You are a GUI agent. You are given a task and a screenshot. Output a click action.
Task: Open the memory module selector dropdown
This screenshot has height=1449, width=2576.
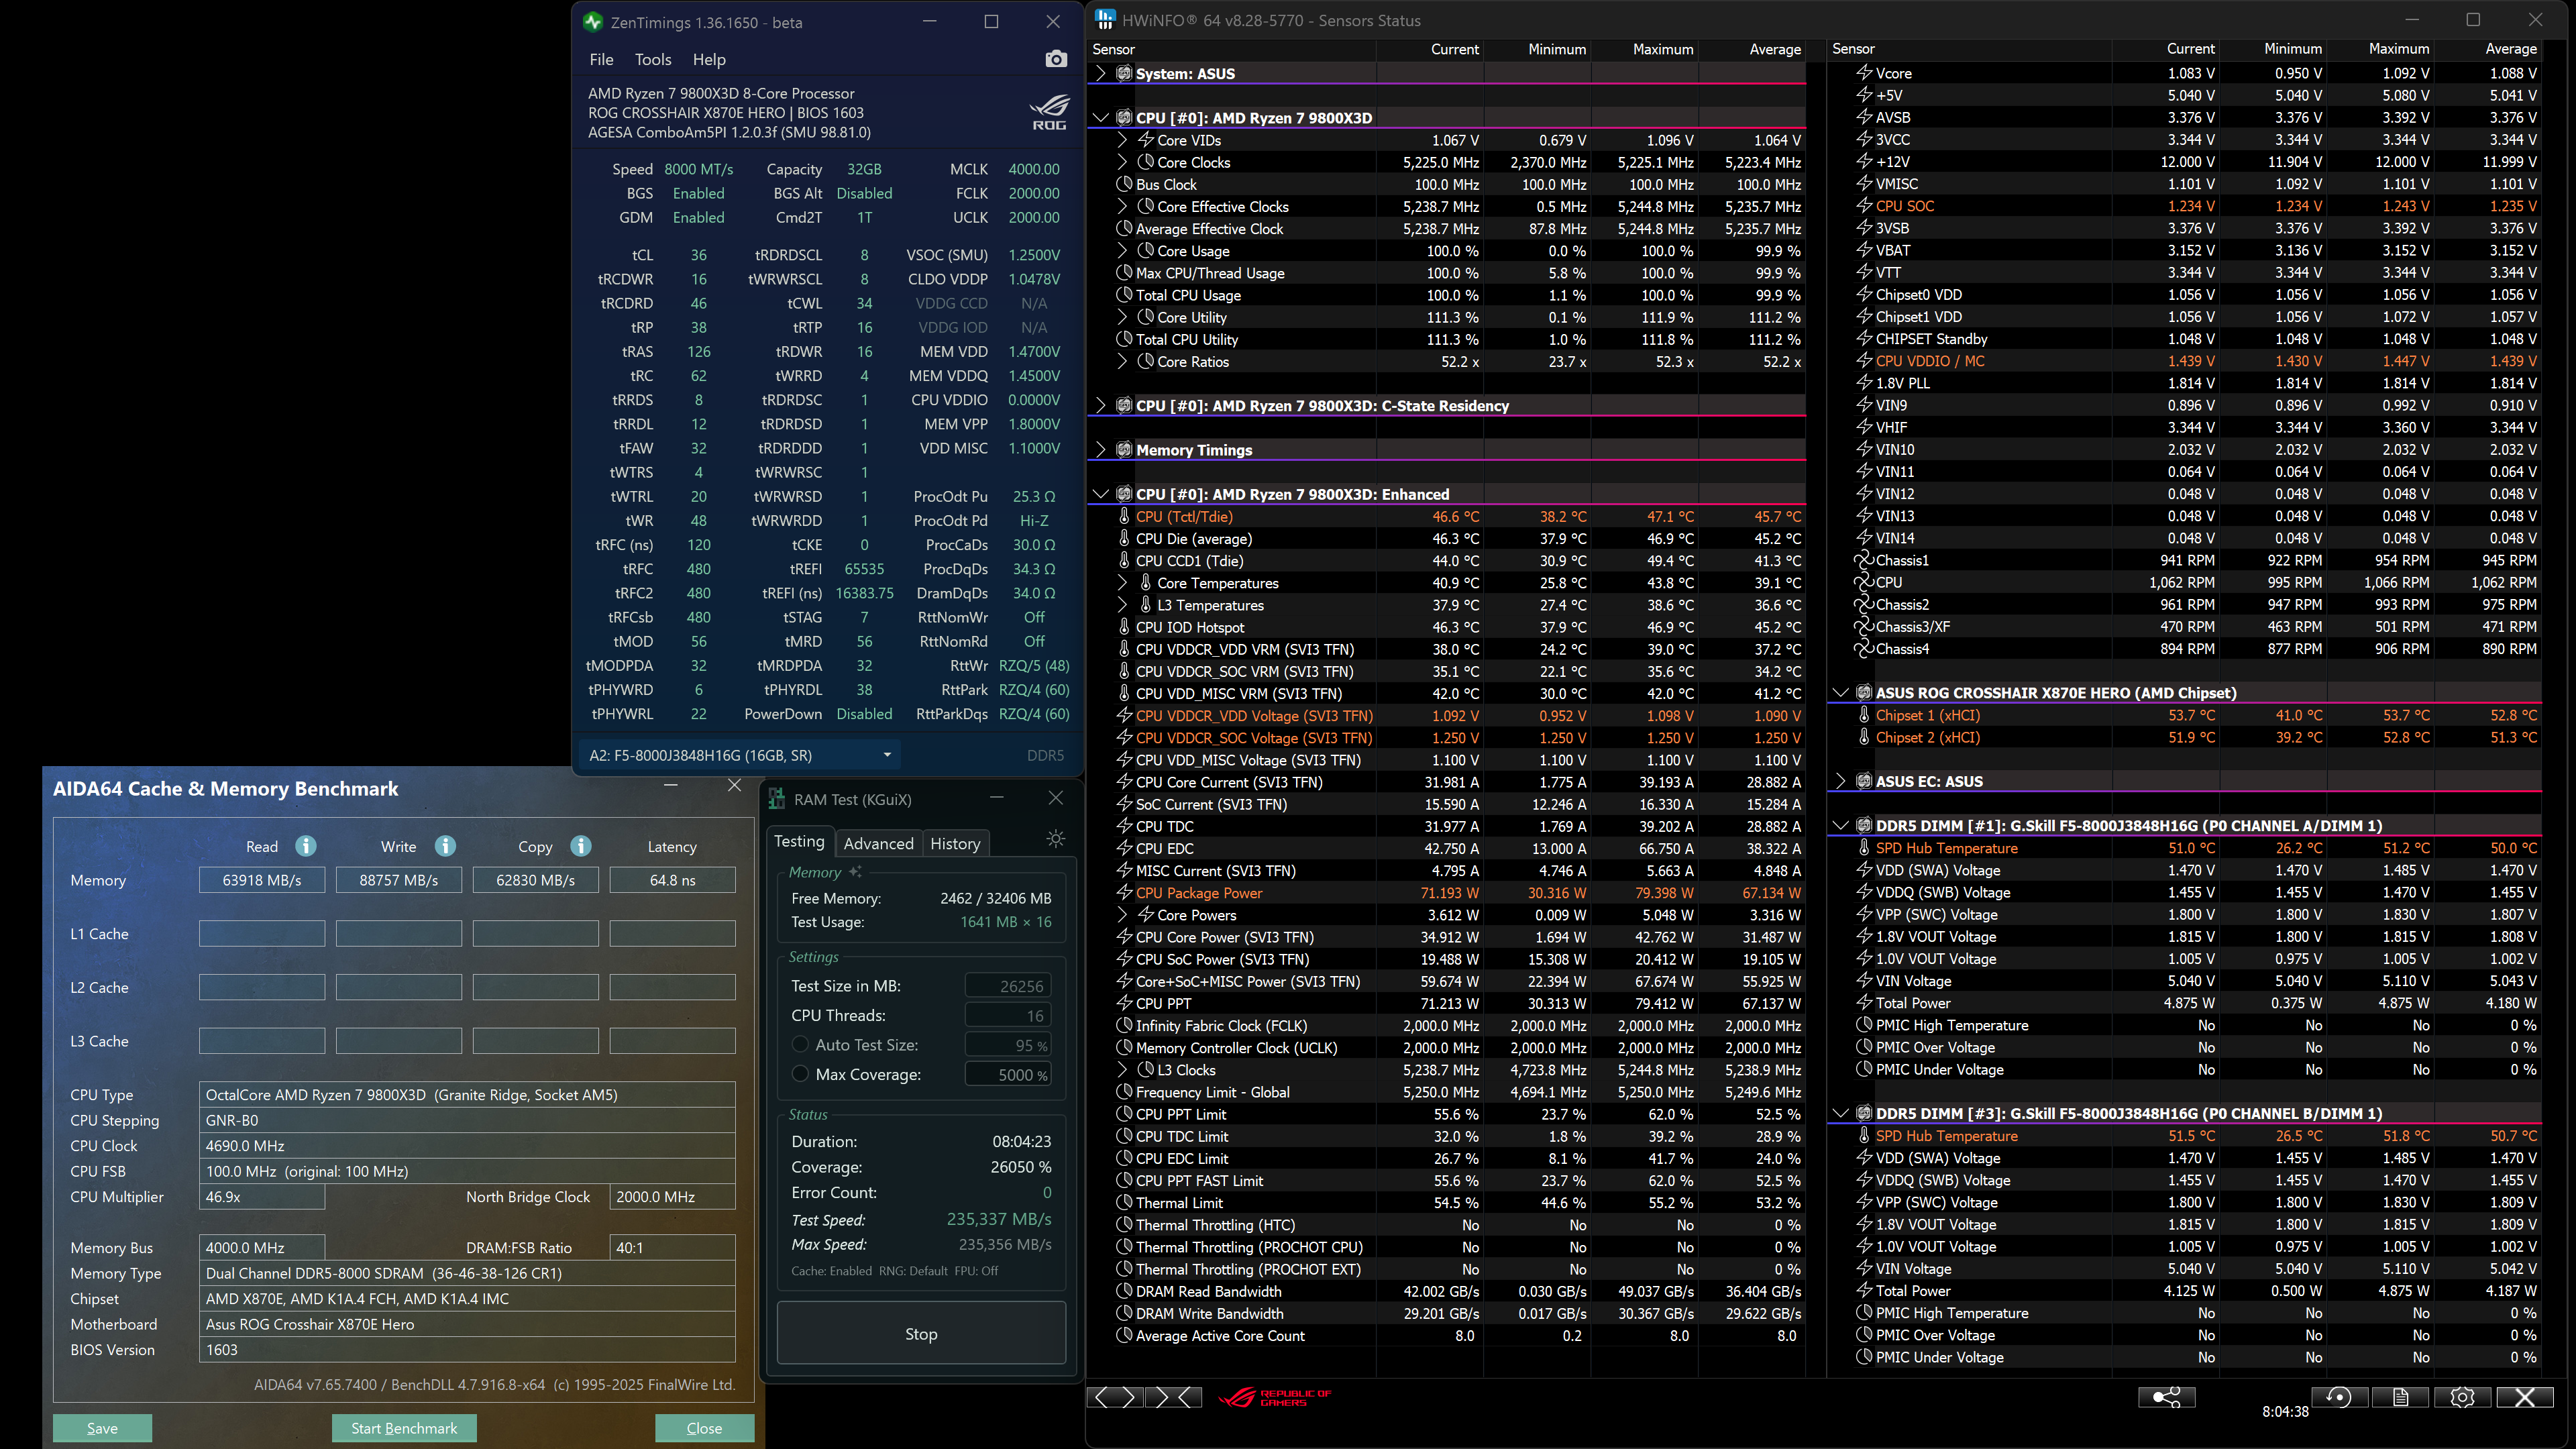coord(886,755)
